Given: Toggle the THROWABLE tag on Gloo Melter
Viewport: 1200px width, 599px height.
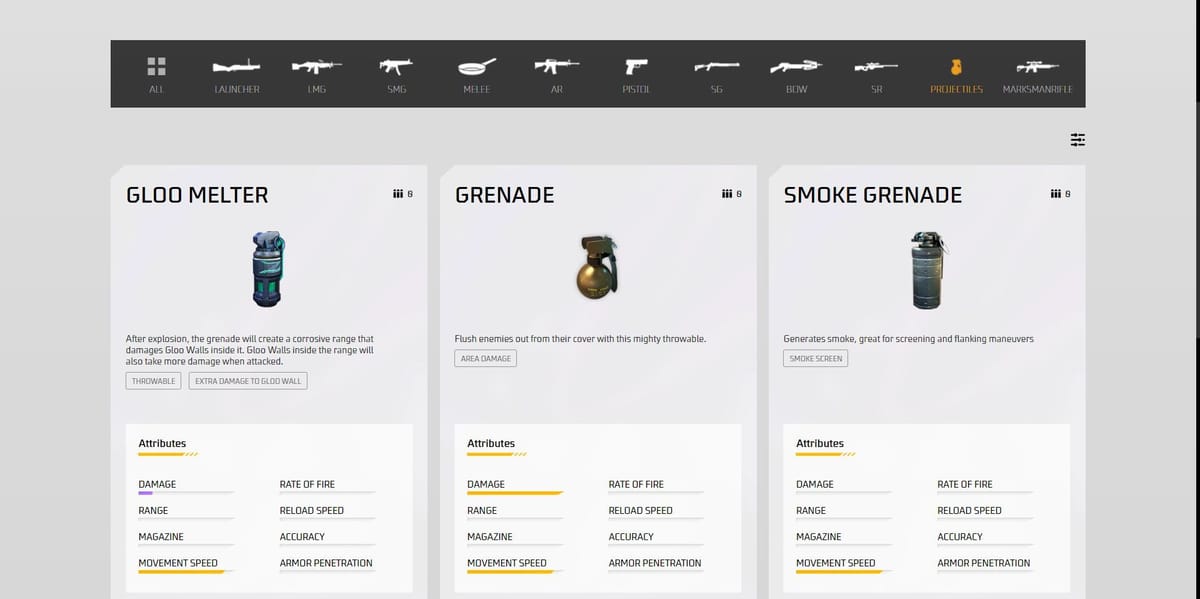Looking at the screenshot, I should pos(153,380).
